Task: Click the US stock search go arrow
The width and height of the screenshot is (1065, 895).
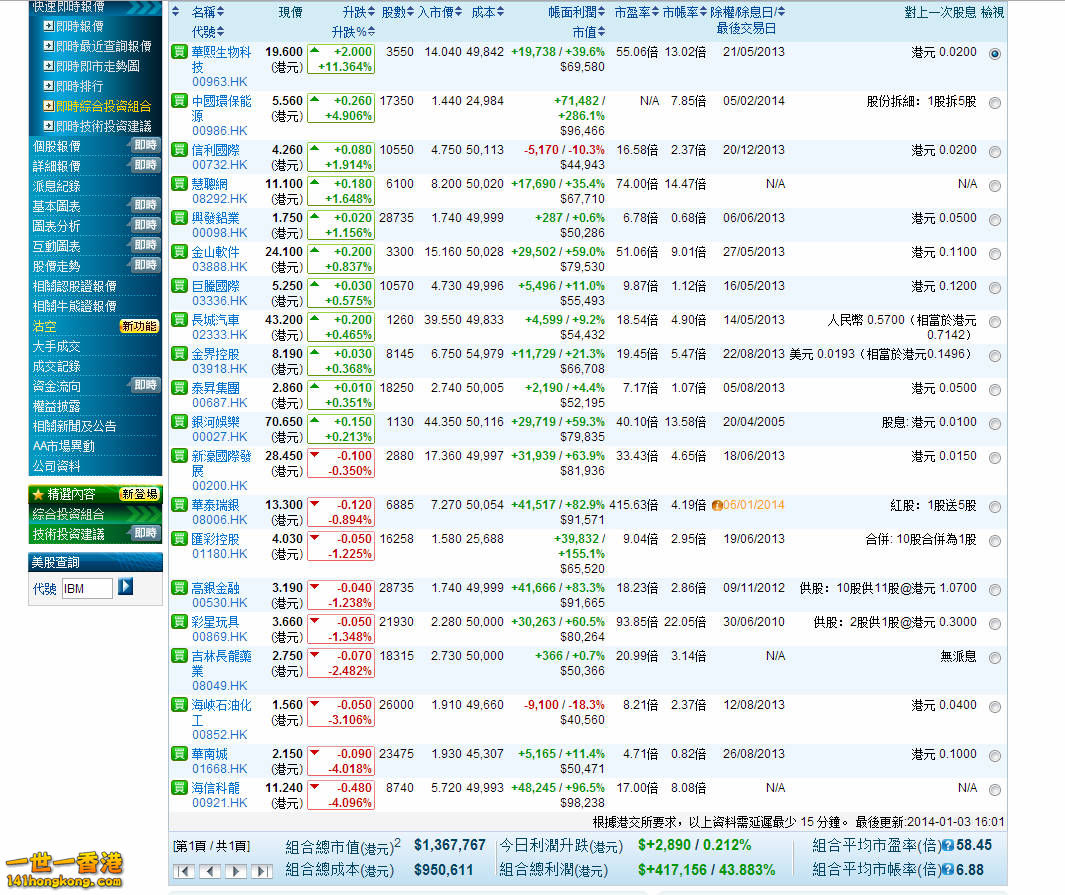Action: [x=126, y=586]
